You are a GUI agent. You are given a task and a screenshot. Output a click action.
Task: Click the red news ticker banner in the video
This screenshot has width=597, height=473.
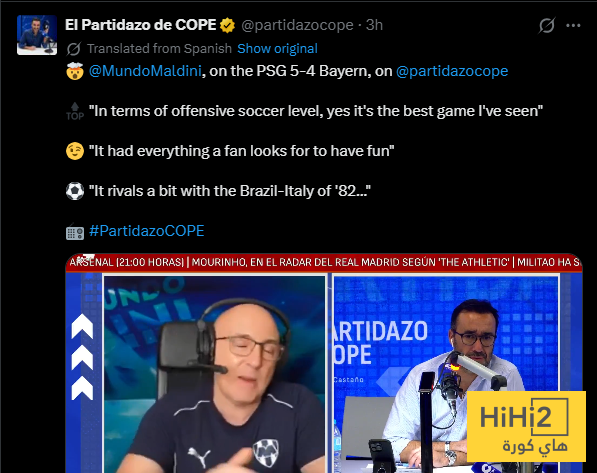click(x=324, y=262)
